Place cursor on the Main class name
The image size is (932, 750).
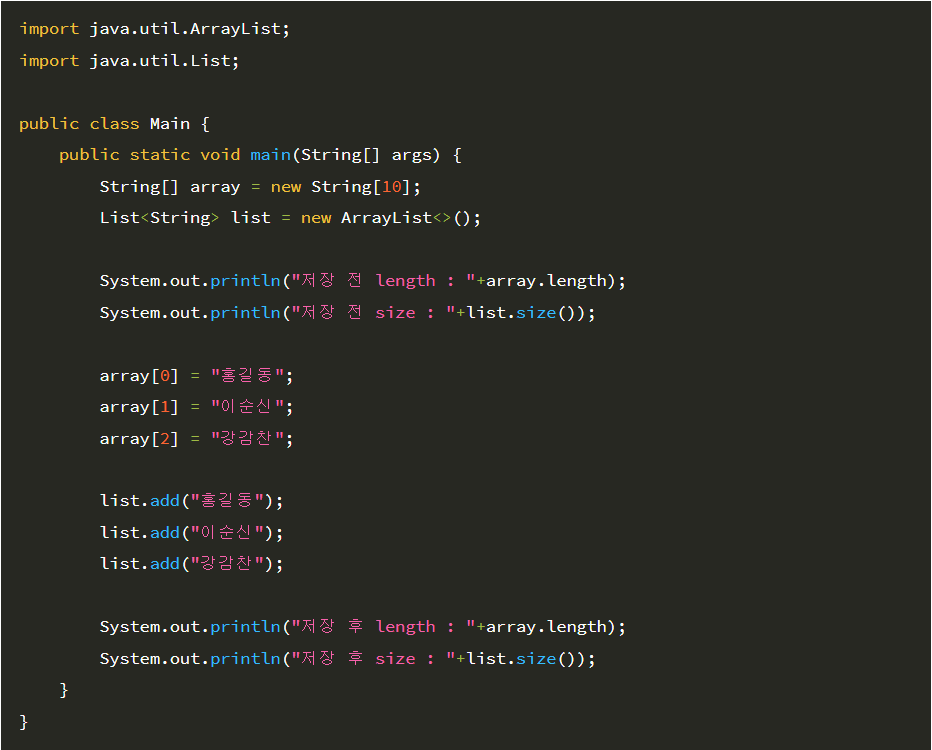coord(169,124)
